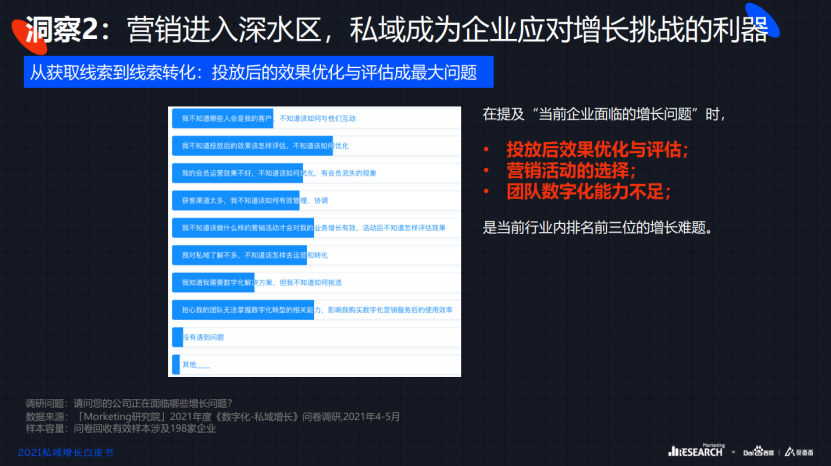Click the Marketing RESEARCH logo
The image size is (831, 466).
(x=696, y=451)
